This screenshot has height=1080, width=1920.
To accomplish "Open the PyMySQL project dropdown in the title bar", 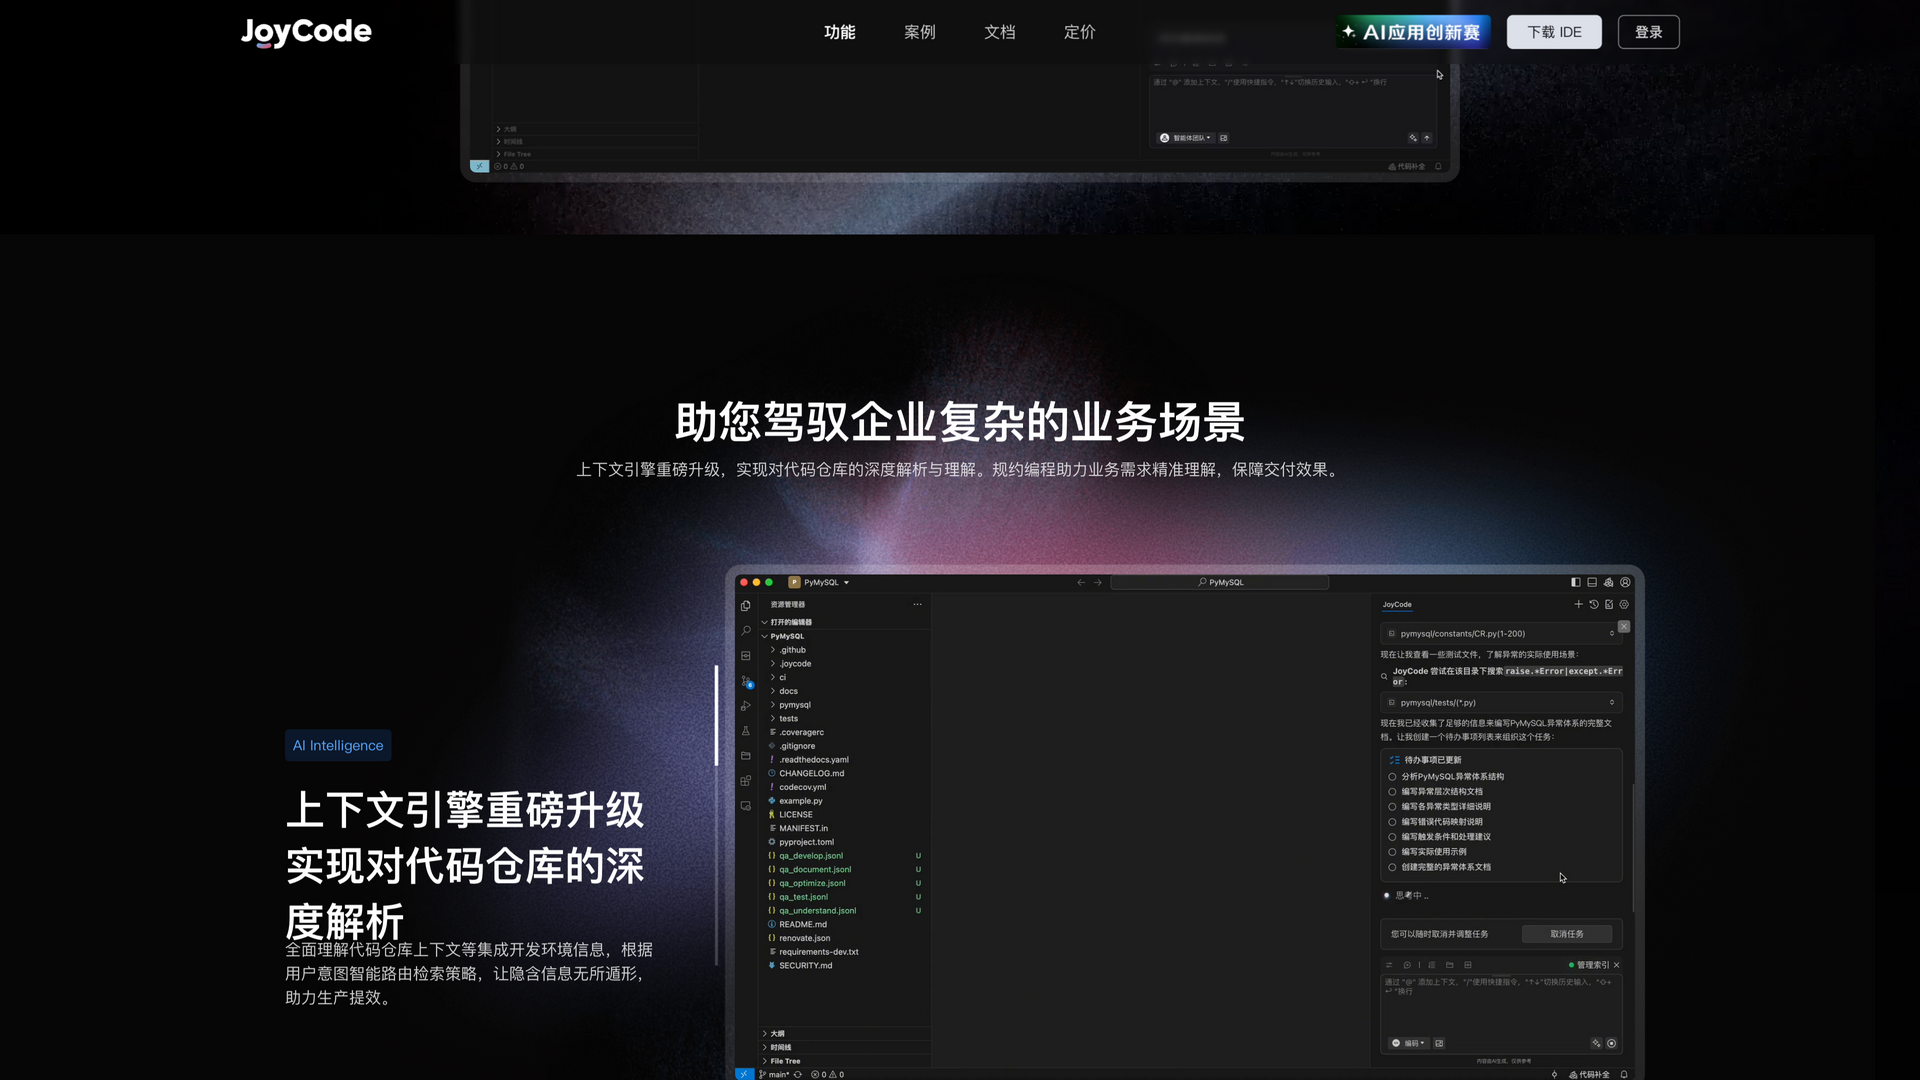I will [820, 582].
